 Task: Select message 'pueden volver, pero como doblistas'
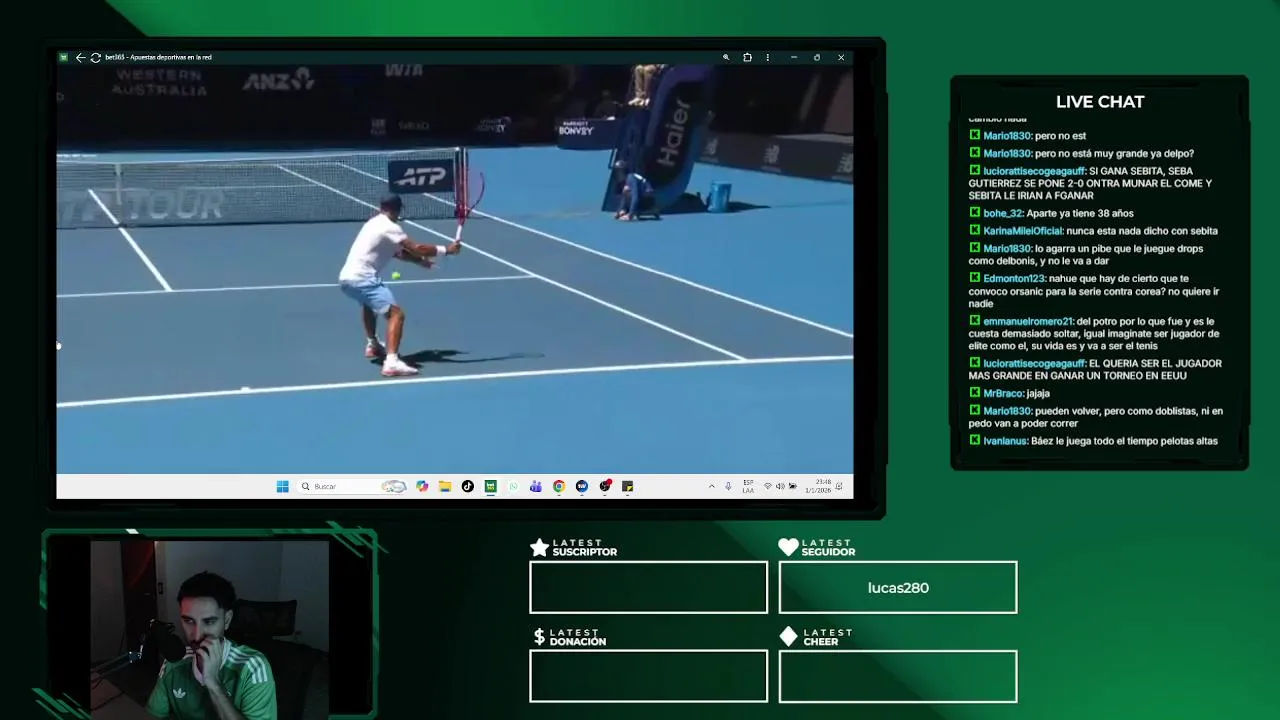pyautogui.click(x=1095, y=417)
